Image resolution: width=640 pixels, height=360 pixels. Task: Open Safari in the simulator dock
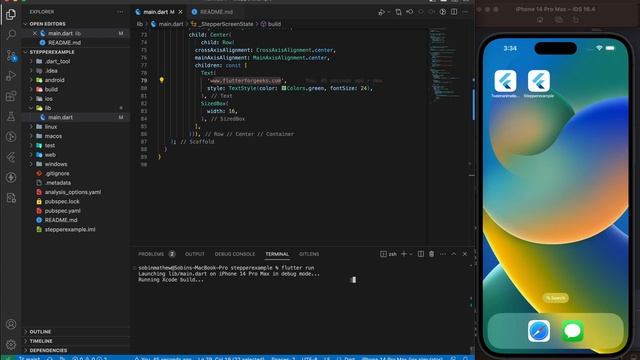click(539, 331)
